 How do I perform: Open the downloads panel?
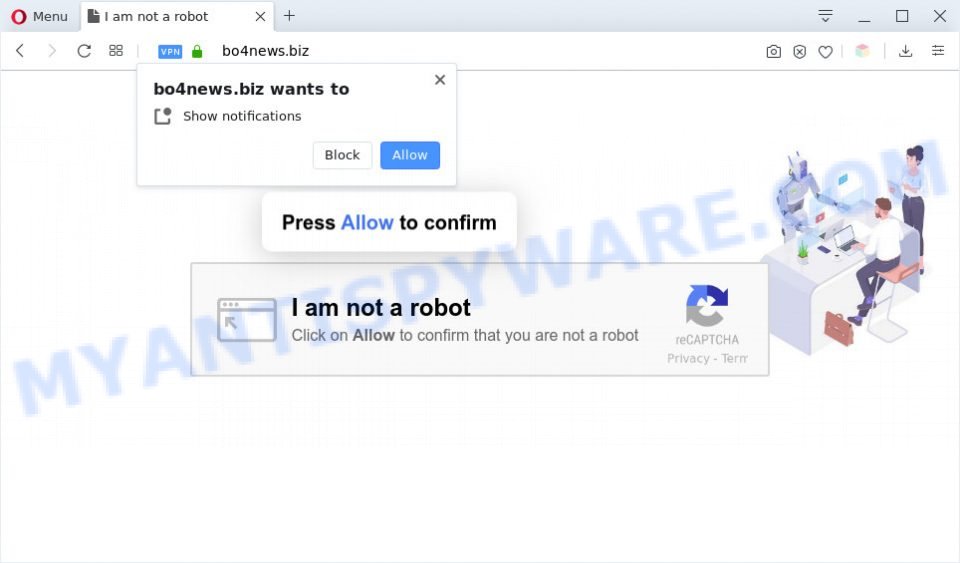pos(906,51)
